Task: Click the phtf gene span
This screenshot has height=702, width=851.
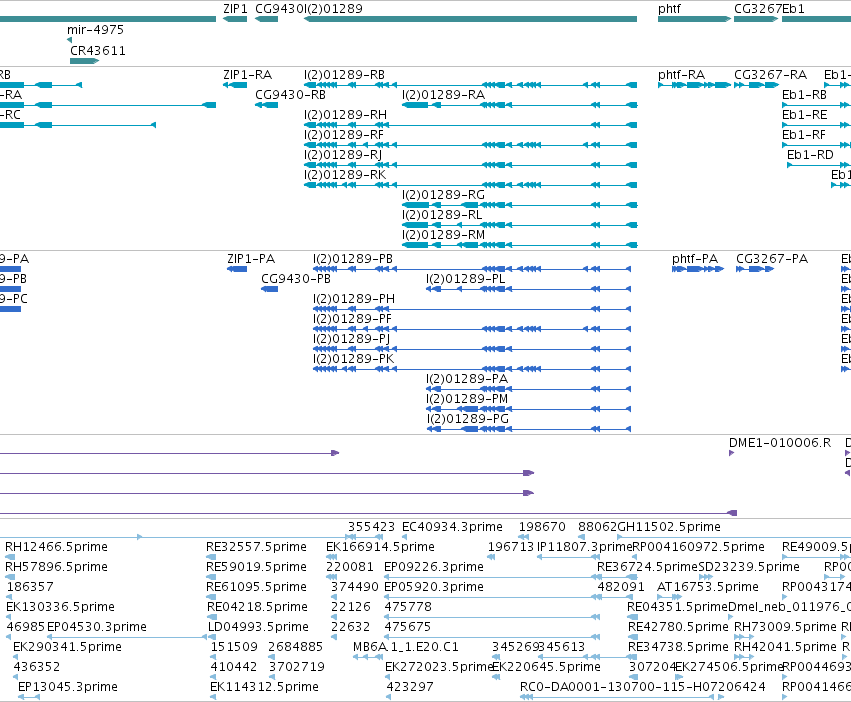Action: (694, 19)
